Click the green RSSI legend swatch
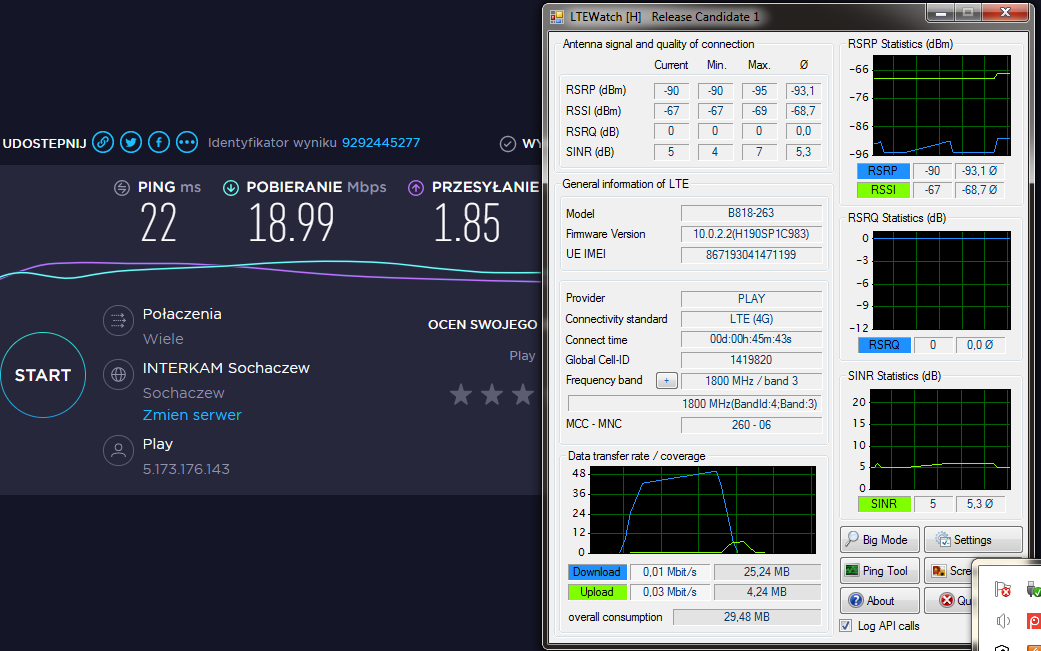 tap(883, 190)
